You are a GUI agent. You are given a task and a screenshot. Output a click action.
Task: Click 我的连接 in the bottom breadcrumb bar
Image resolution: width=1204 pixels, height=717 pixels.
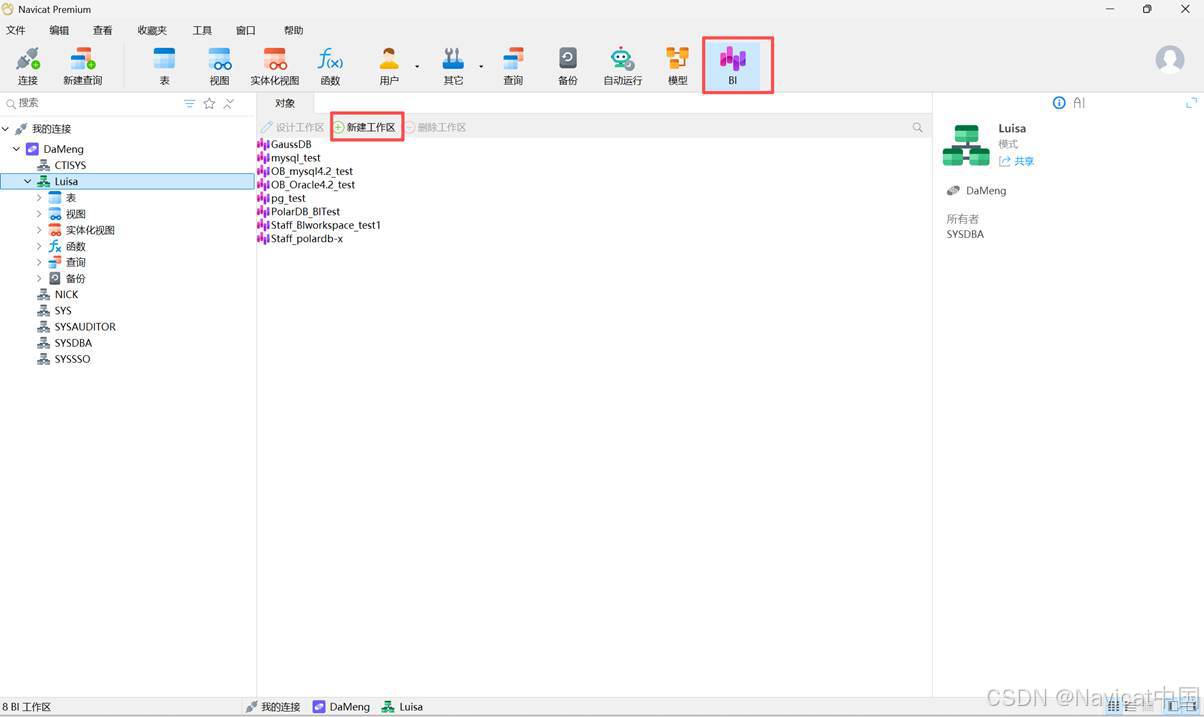272,706
